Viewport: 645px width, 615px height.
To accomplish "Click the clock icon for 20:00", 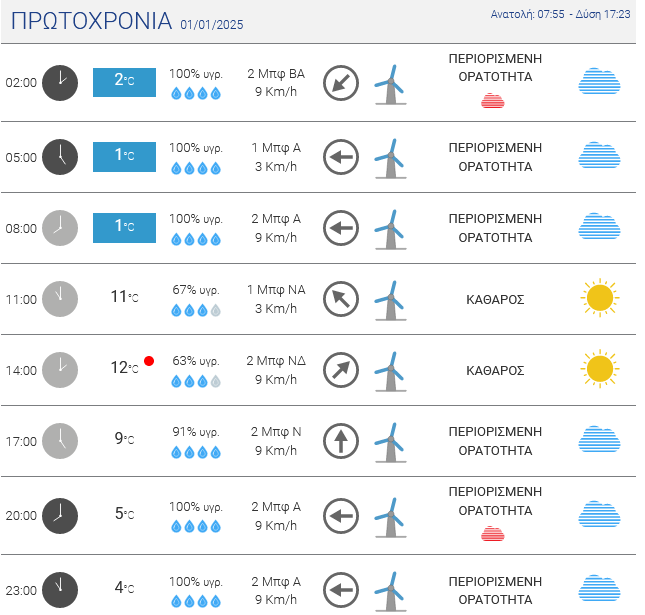I will pyautogui.click(x=60, y=514).
